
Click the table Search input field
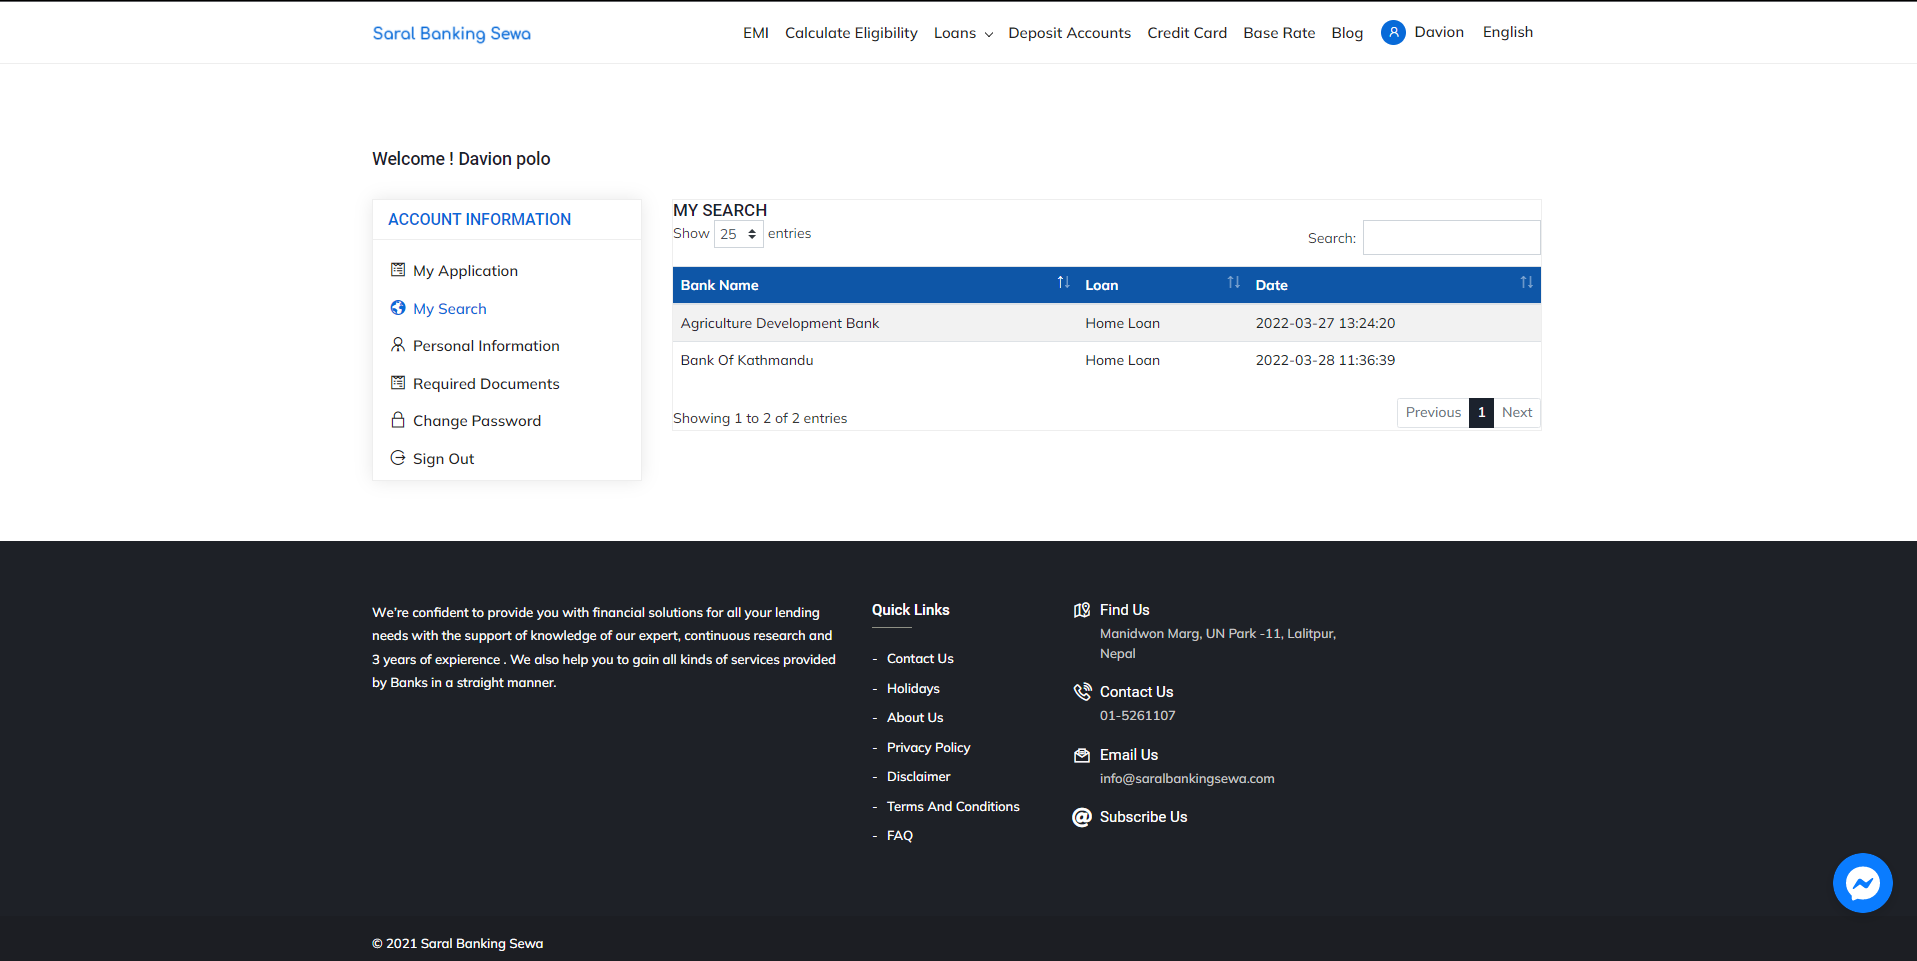pyautogui.click(x=1451, y=238)
